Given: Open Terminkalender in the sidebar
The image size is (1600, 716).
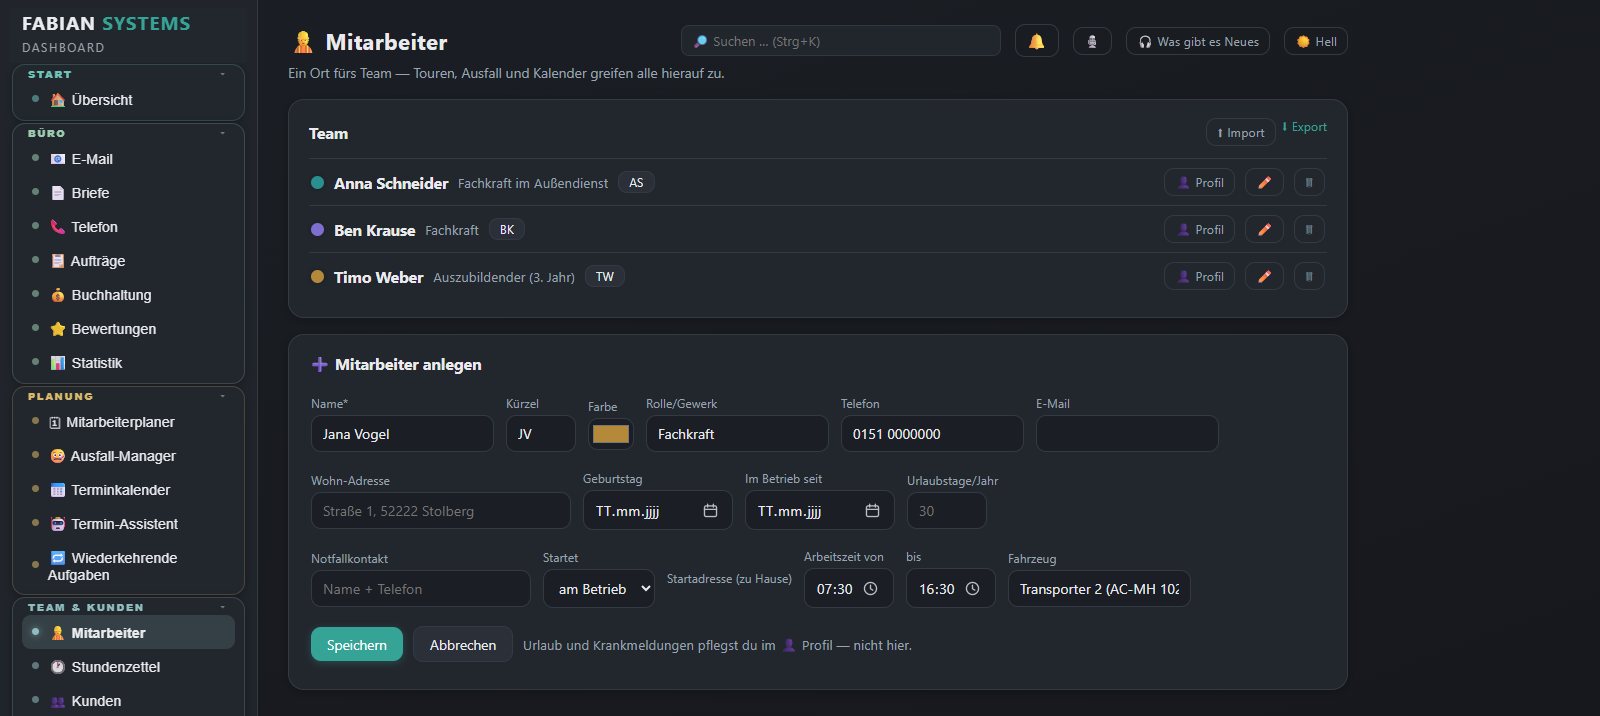Looking at the screenshot, I should click(x=128, y=490).
